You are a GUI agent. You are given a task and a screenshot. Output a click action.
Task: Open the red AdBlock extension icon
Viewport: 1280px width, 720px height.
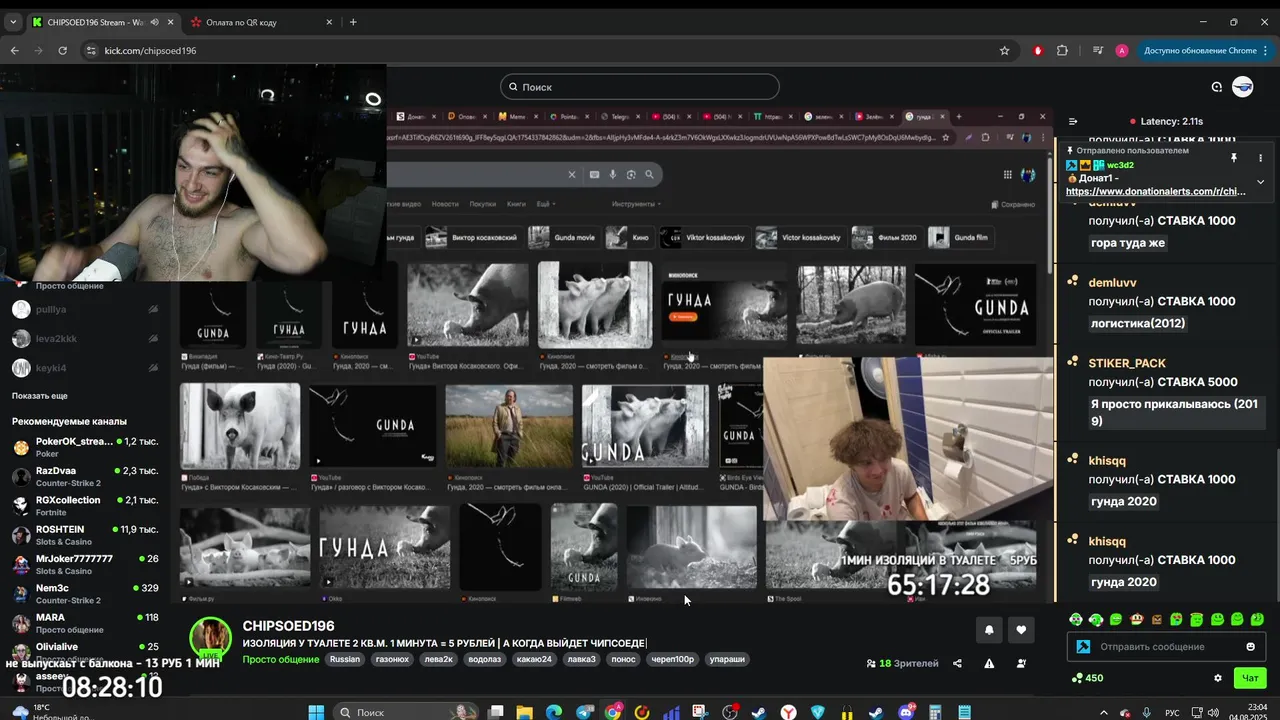(1038, 50)
